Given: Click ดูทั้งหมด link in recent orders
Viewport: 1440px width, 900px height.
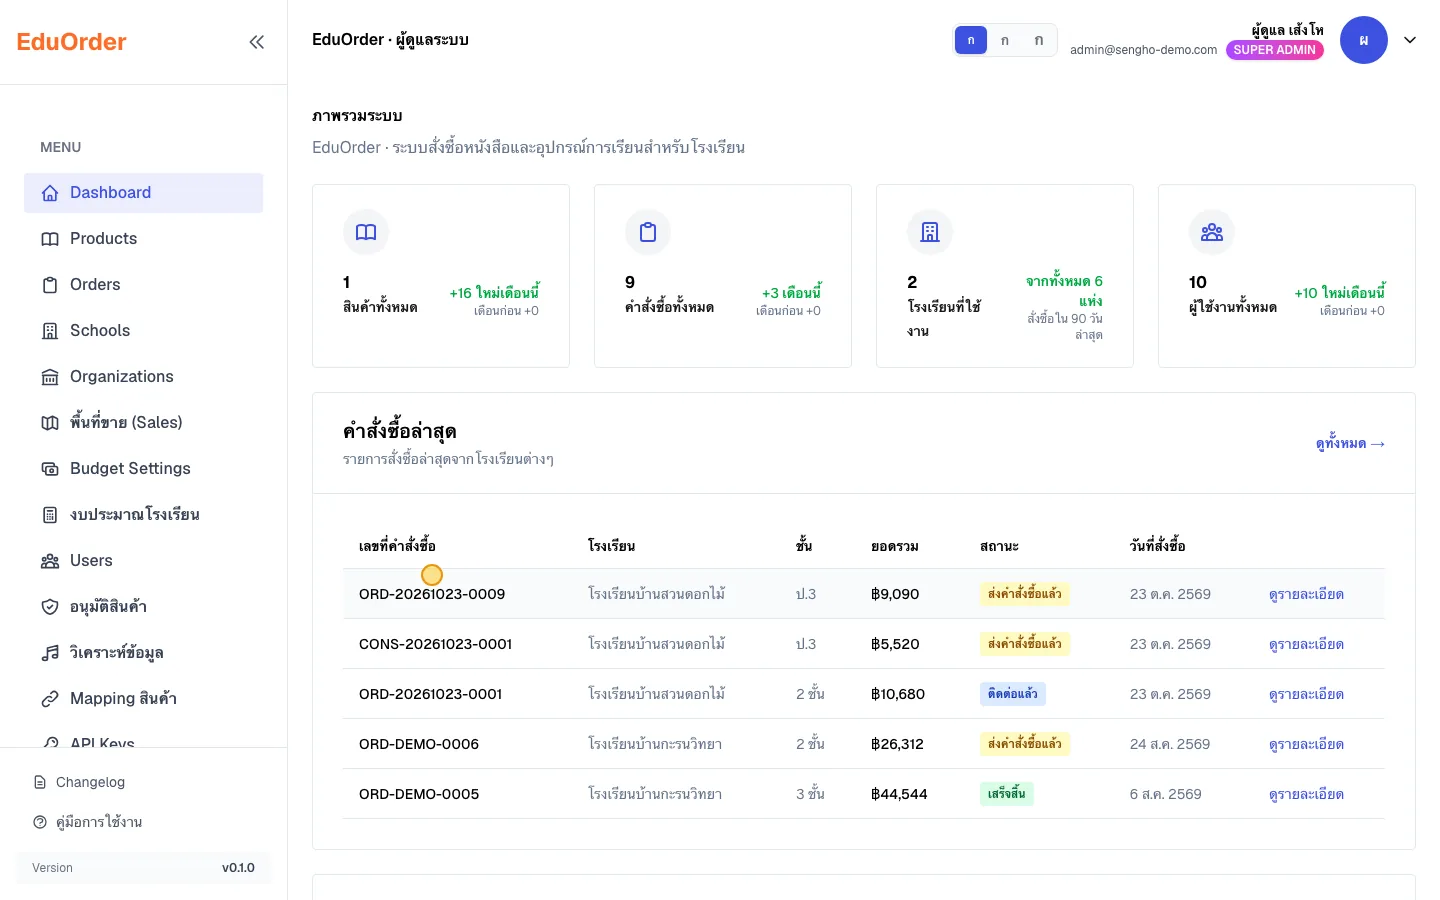Looking at the screenshot, I should (x=1350, y=444).
